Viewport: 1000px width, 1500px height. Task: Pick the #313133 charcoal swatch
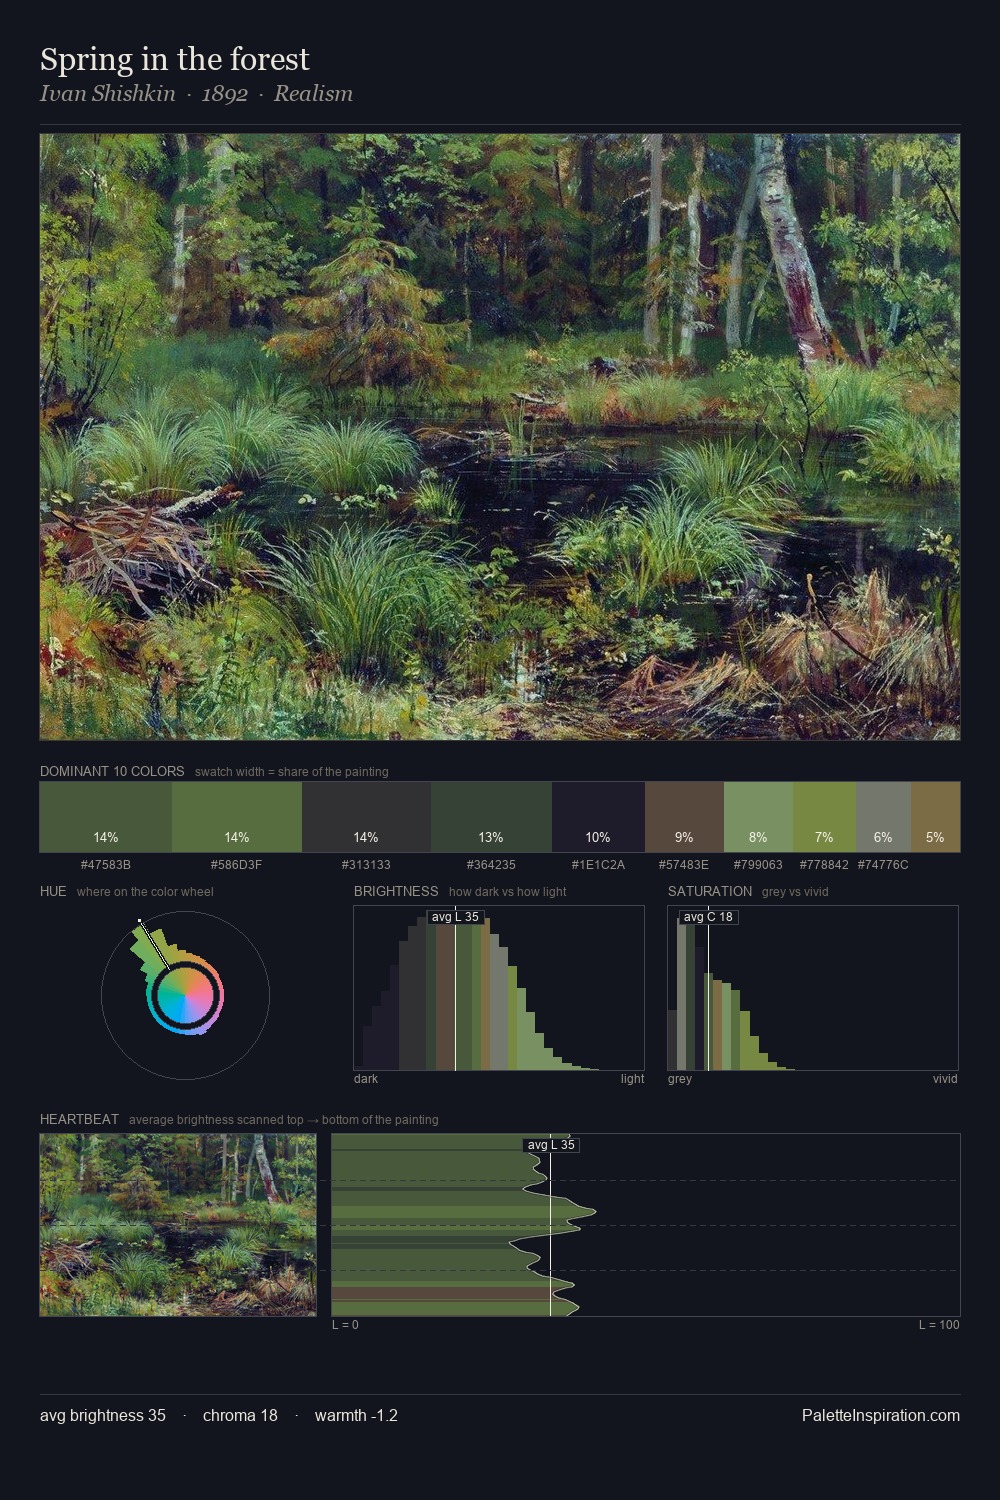pos(366,817)
